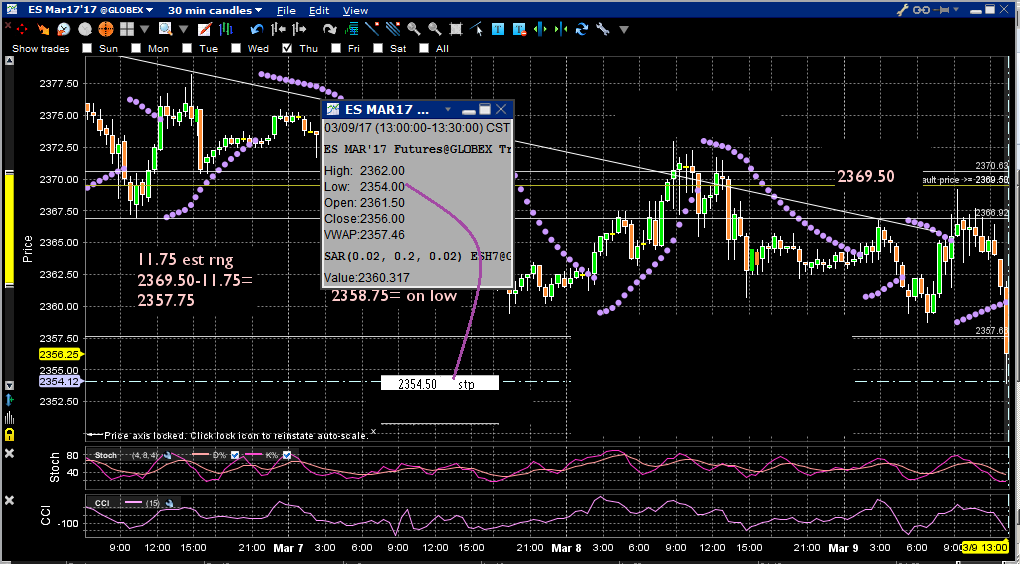1020x564 pixels.
Task: Select the single trendline drawing tool
Action: (x=372, y=29)
